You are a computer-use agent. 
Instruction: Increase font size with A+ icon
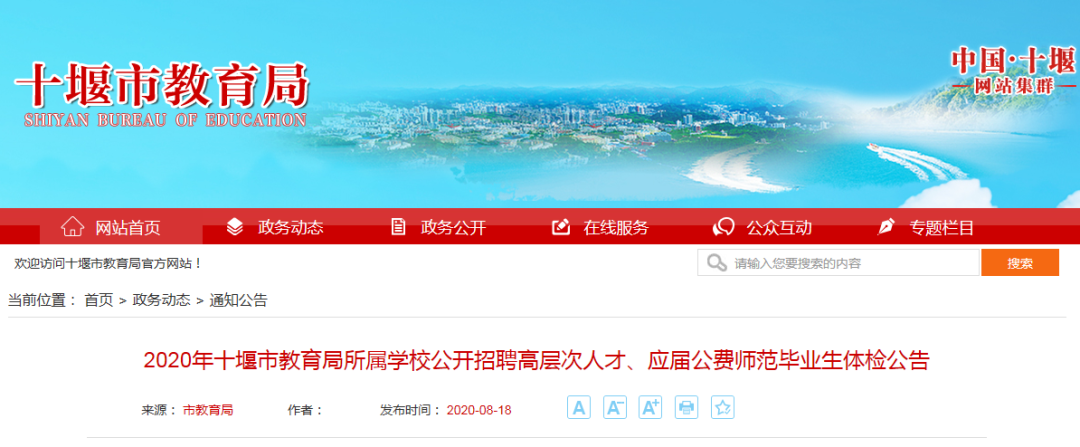coord(651,407)
